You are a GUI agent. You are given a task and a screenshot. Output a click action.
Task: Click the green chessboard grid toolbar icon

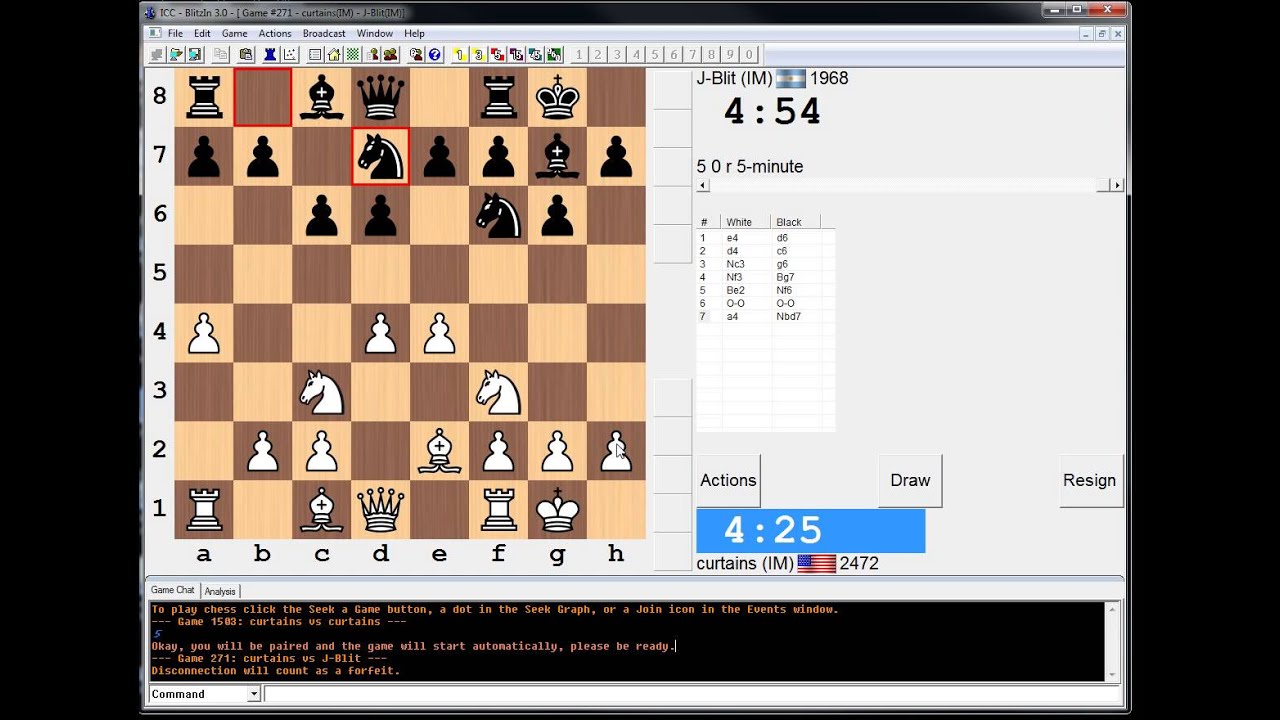pos(353,55)
